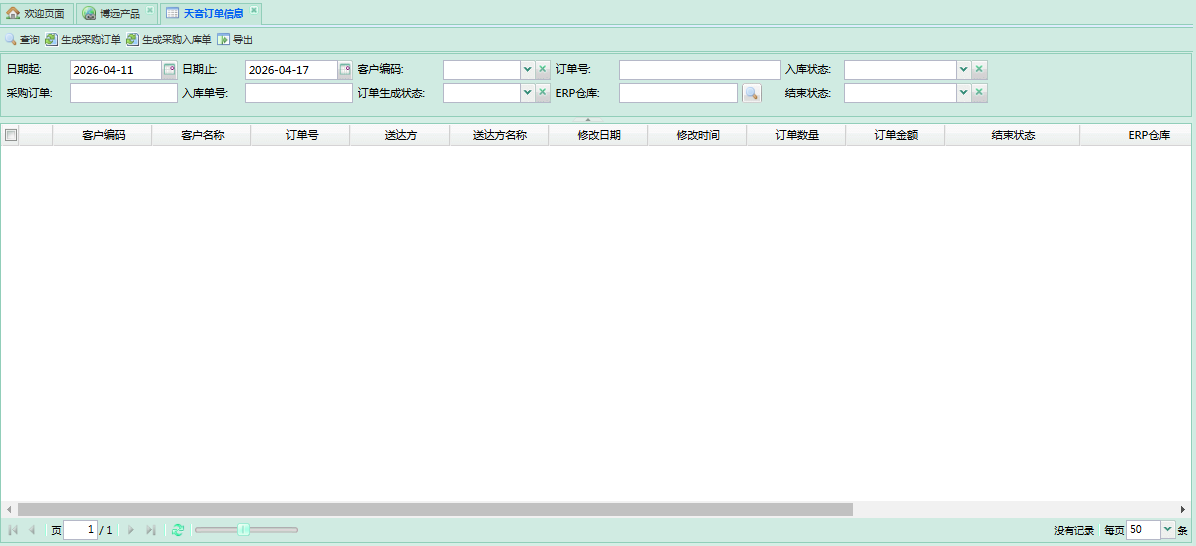The height and width of the screenshot is (546, 1196).
Task: Click the slider handle in the pager bar
Action: pyautogui.click(x=243, y=530)
